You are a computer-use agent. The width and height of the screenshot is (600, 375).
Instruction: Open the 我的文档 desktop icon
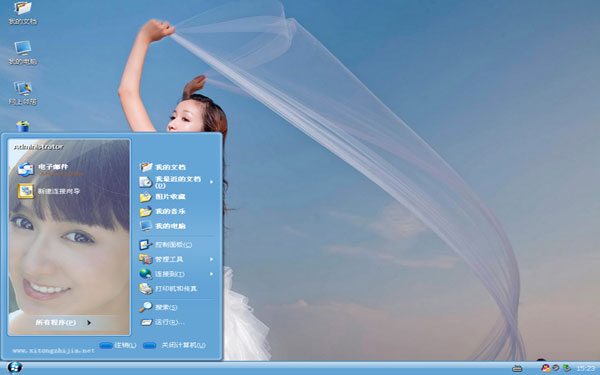23,12
